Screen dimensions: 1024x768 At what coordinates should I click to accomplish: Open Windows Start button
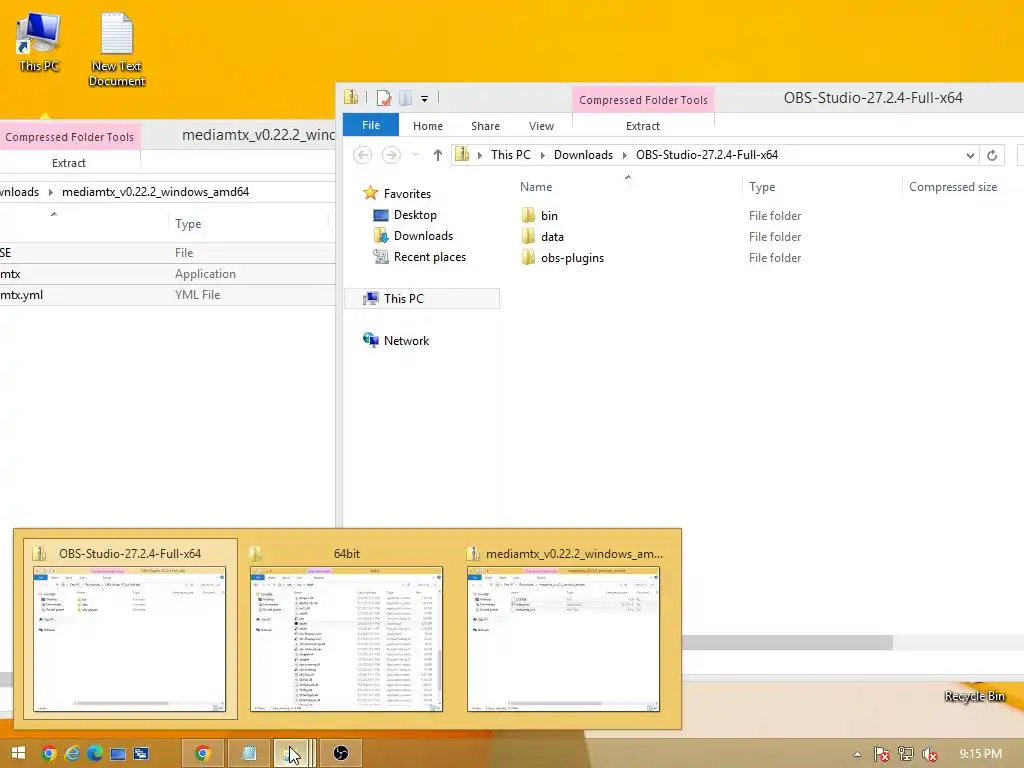pos(18,753)
